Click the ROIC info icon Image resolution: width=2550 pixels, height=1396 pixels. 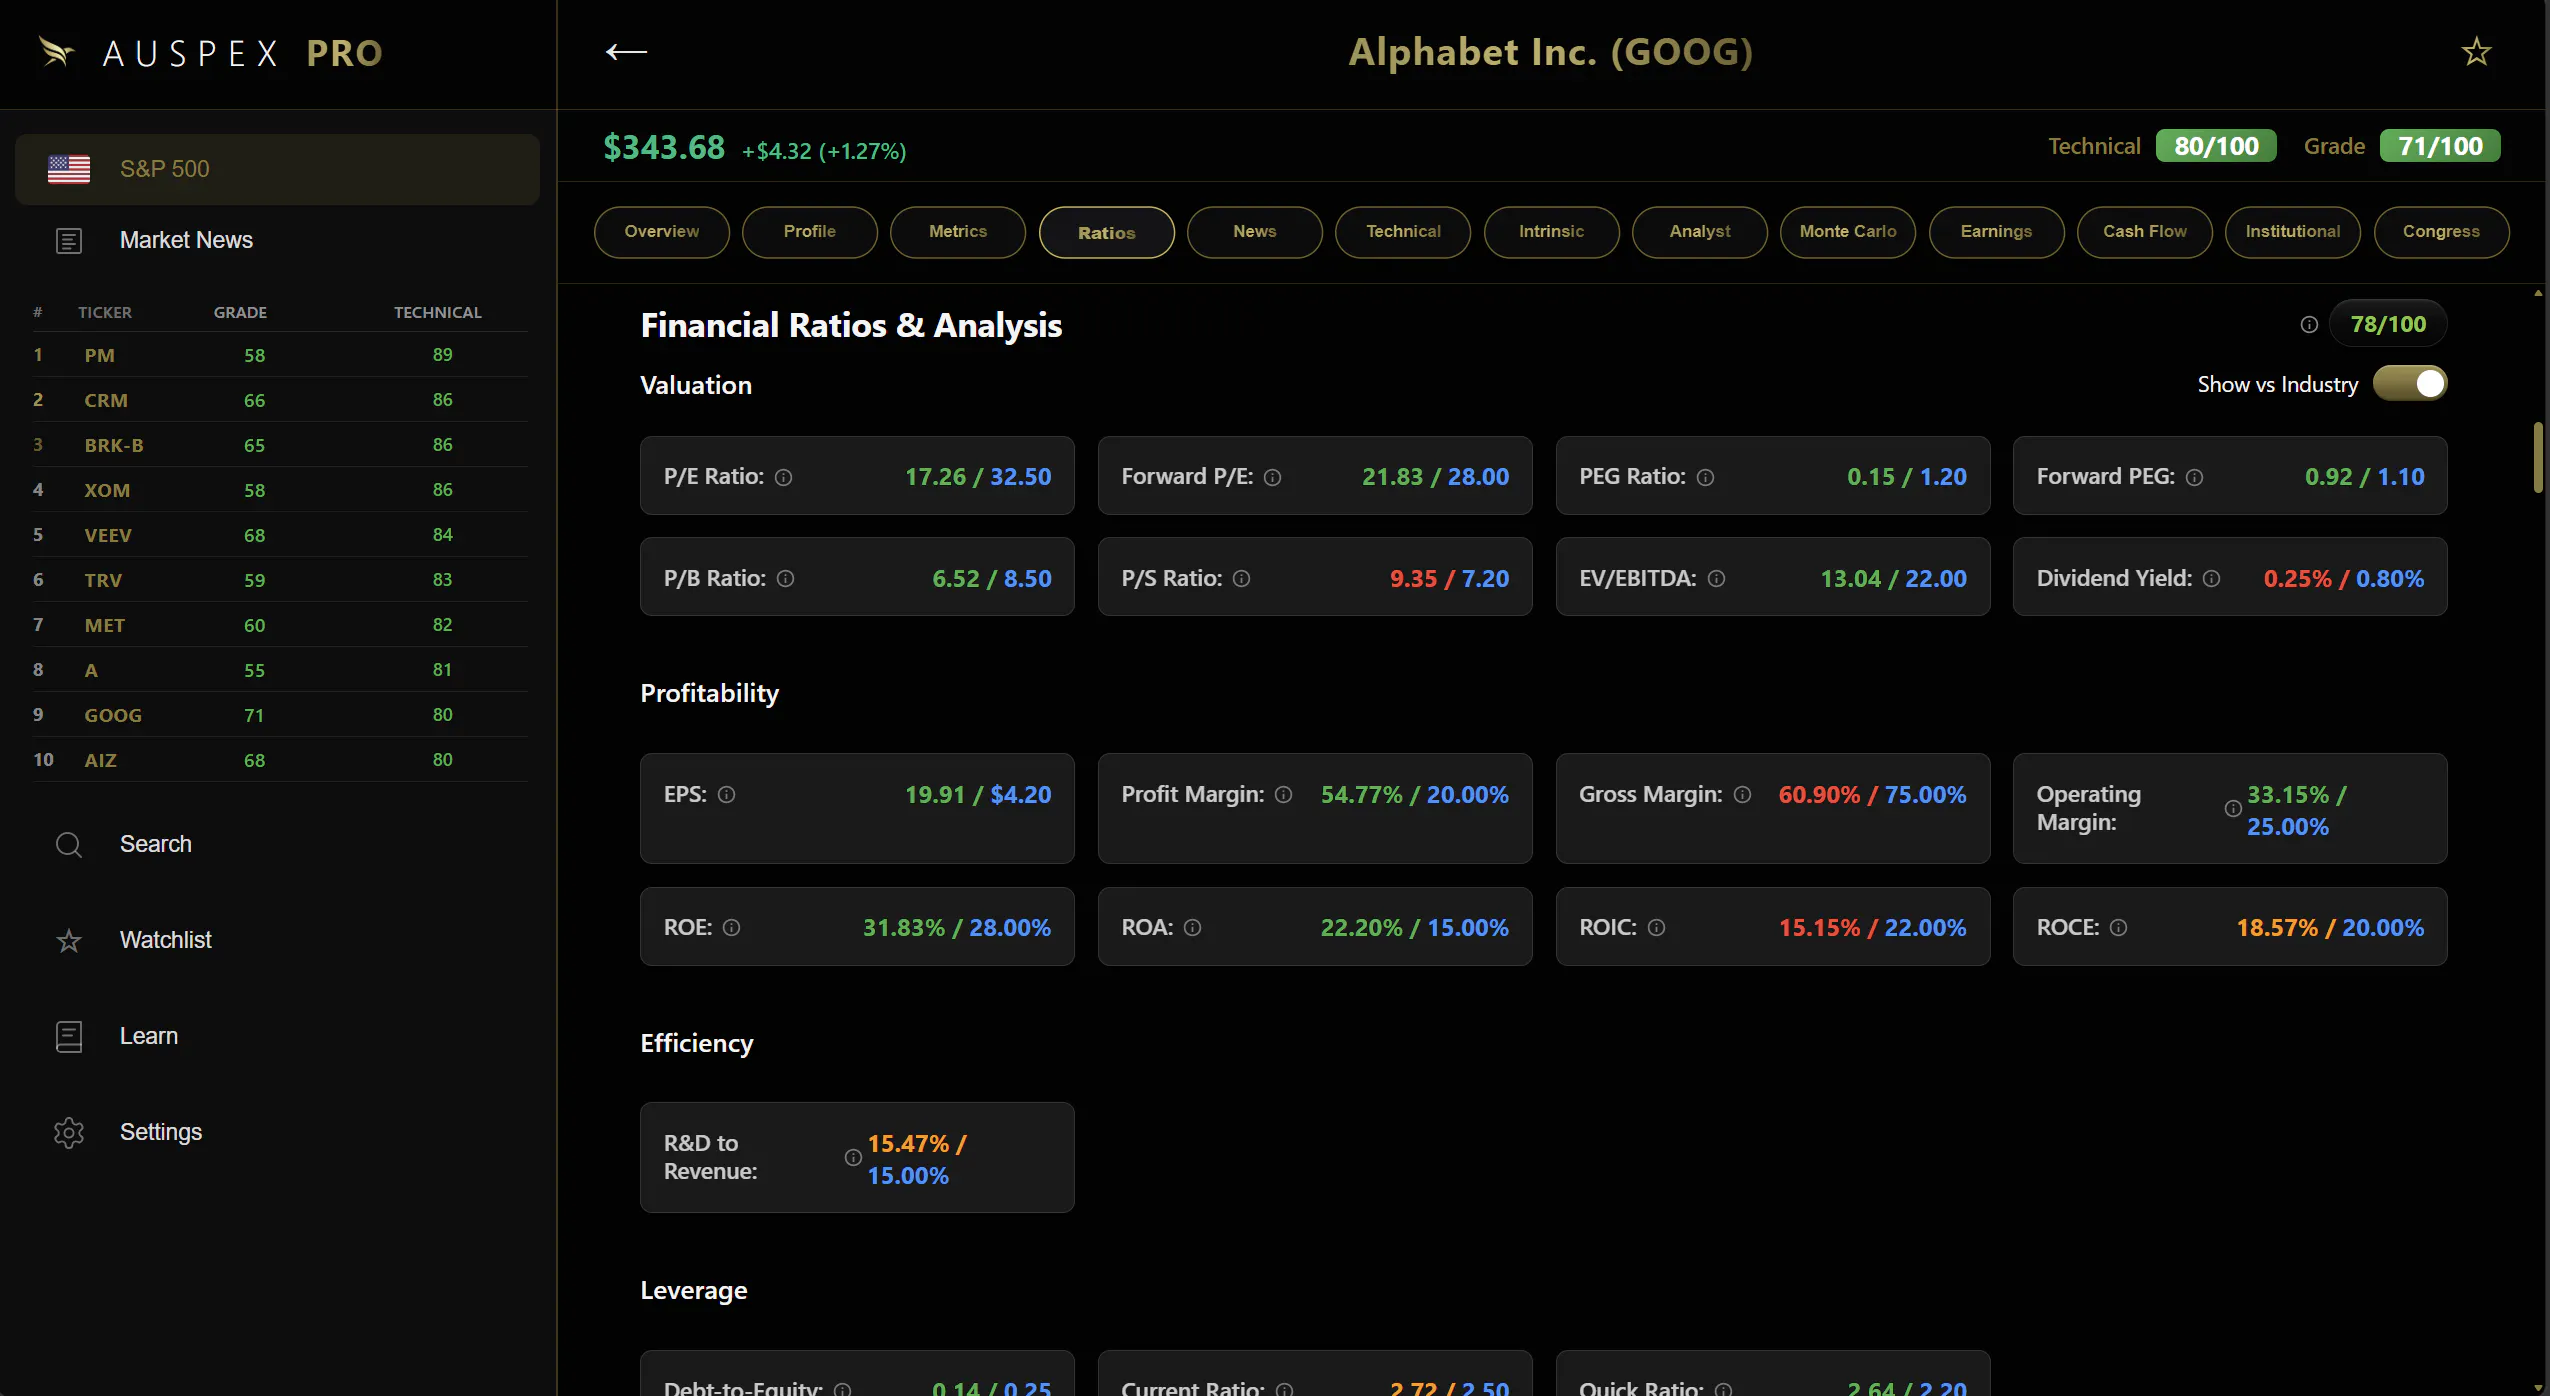[x=1657, y=928]
